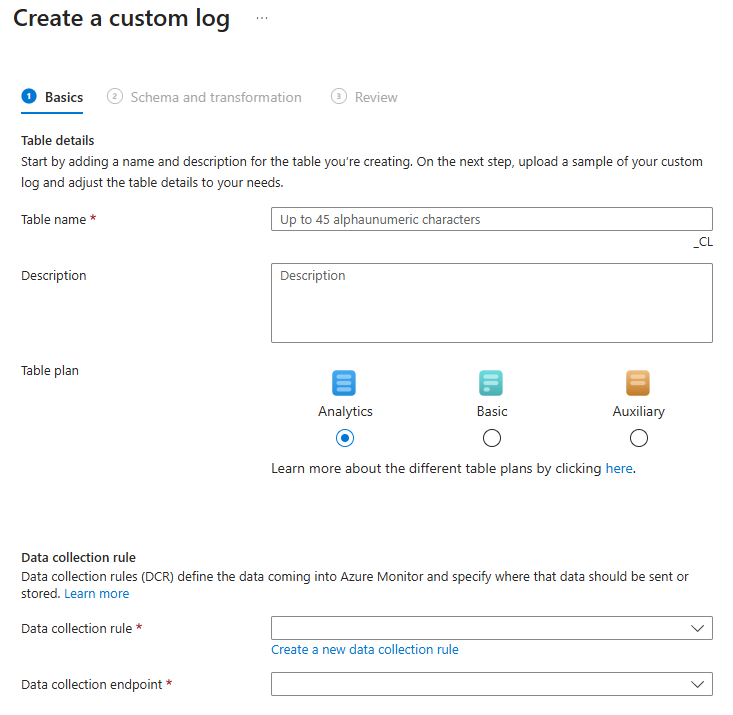Viewport: 733px width, 715px height.
Task: Click the Basic table plan icon
Action: [491, 383]
